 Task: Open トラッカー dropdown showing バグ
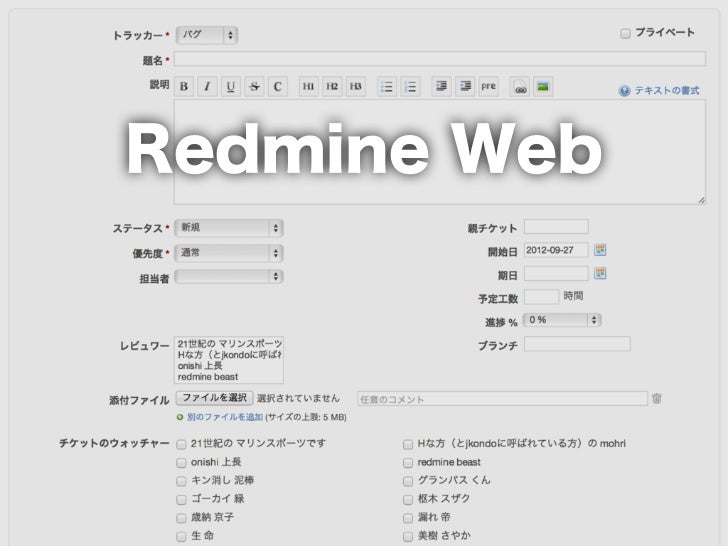point(207,35)
